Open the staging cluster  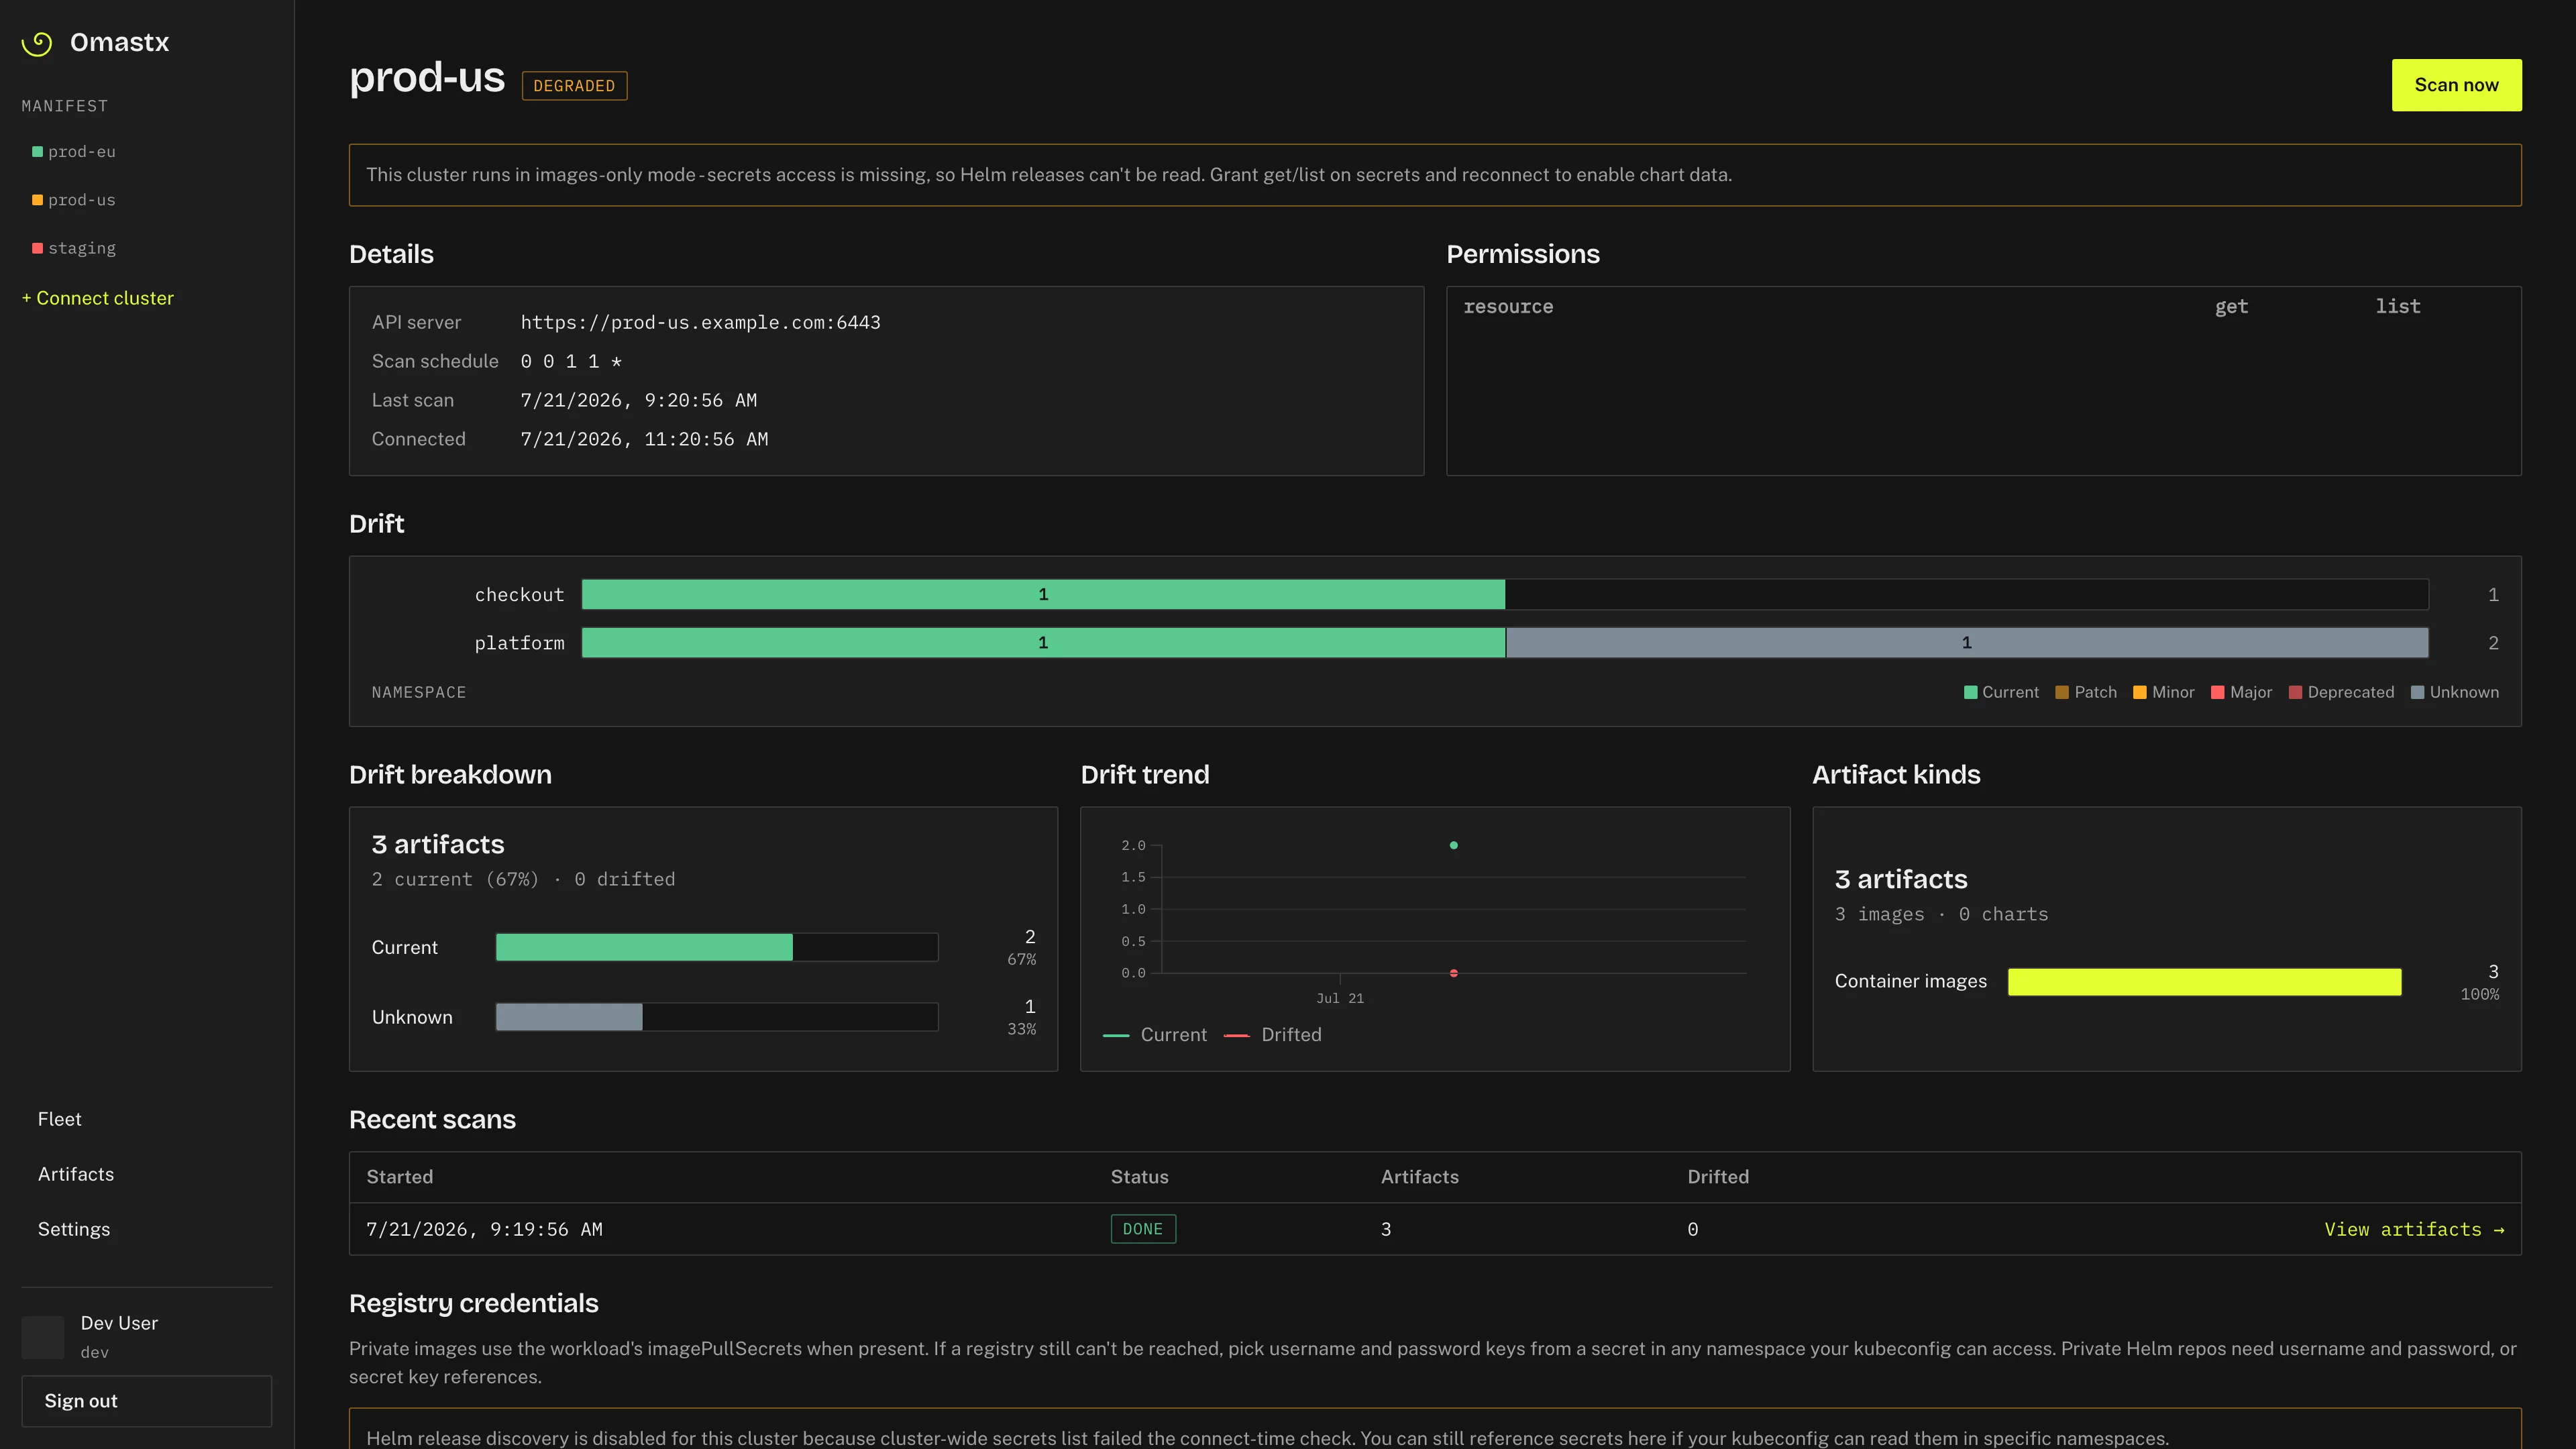[x=81, y=248]
